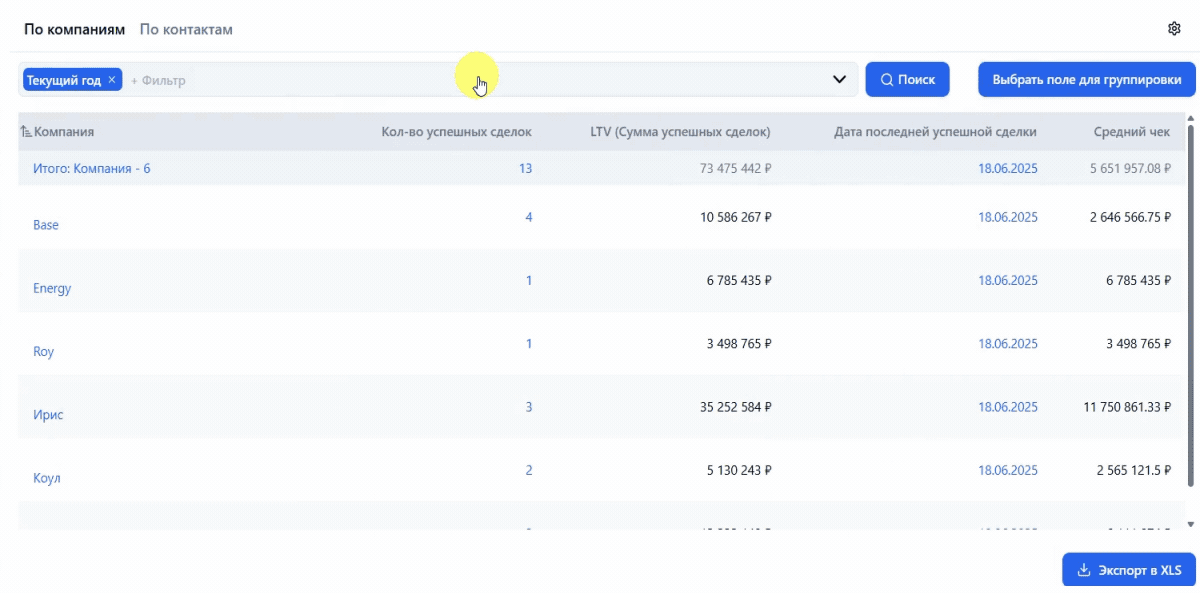Sort by 'Средний чек' column header
1200x593 pixels.
point(1131,132)
